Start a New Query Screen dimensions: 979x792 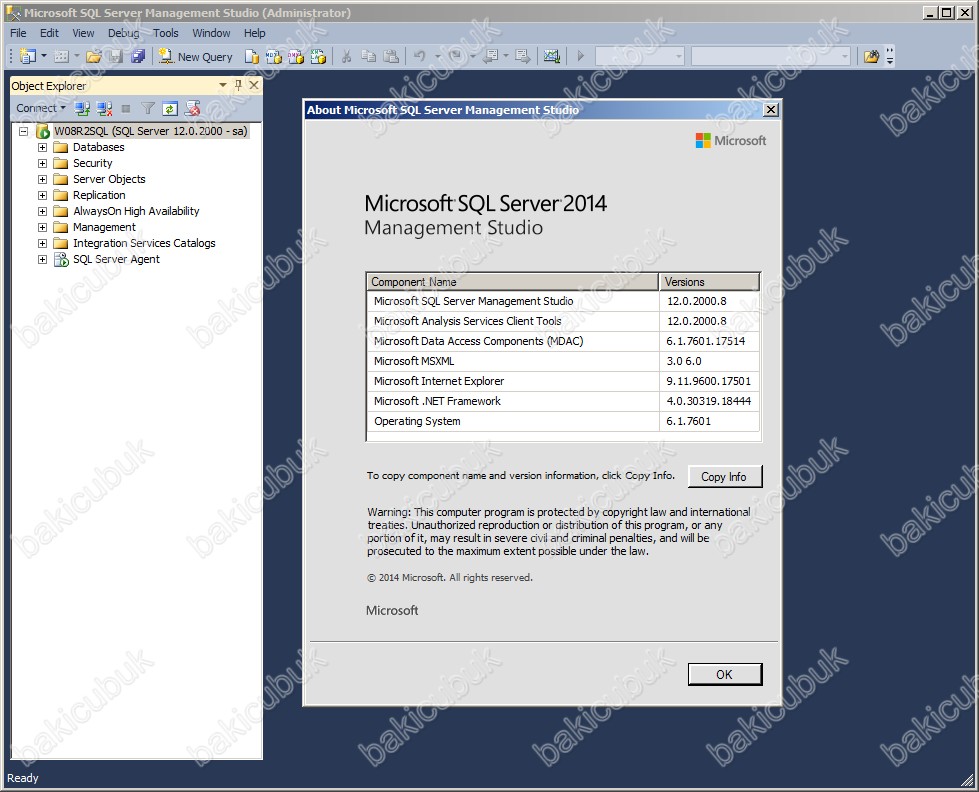click(195, 57)
